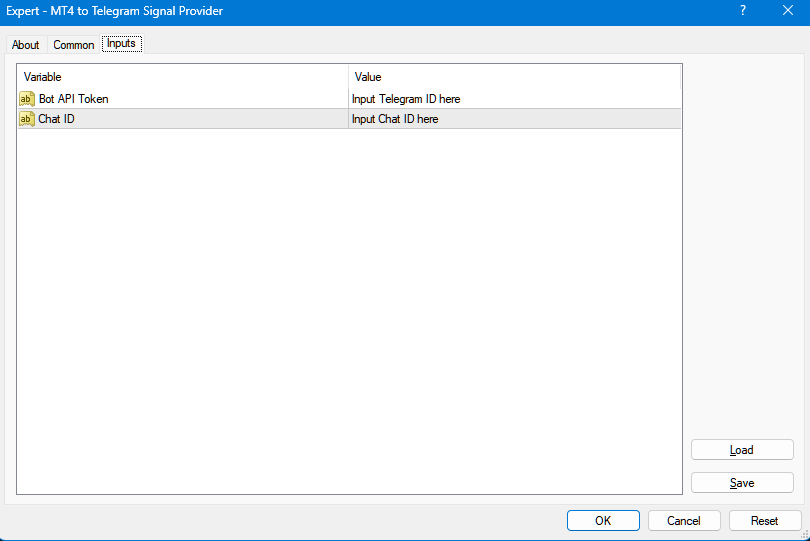Open the Common tab
810x541 pixels.
click(74, 45)
